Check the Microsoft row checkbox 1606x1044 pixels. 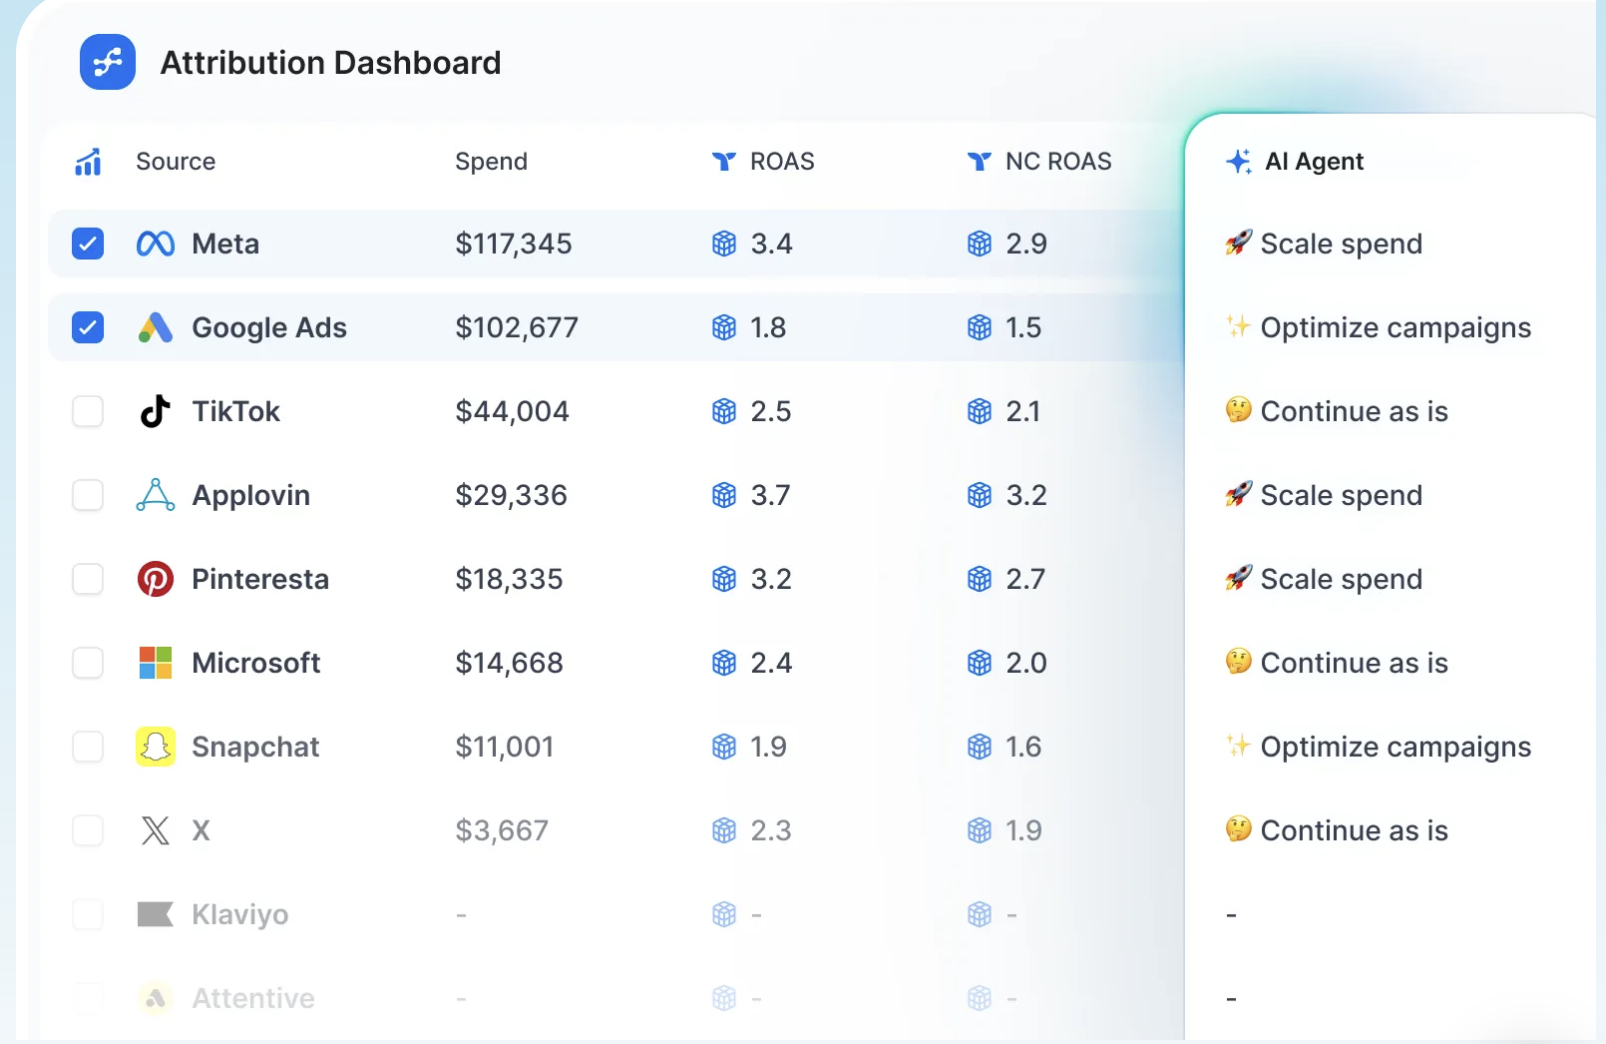[x=88, y=663]
